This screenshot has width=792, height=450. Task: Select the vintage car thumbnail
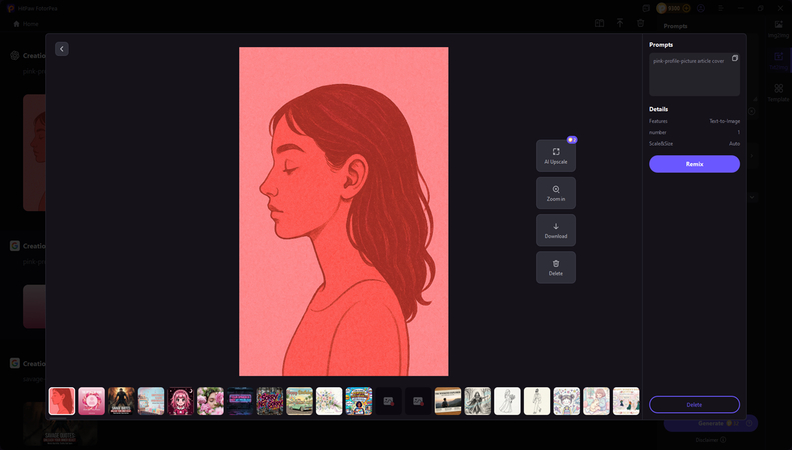[x=299, y=401]
